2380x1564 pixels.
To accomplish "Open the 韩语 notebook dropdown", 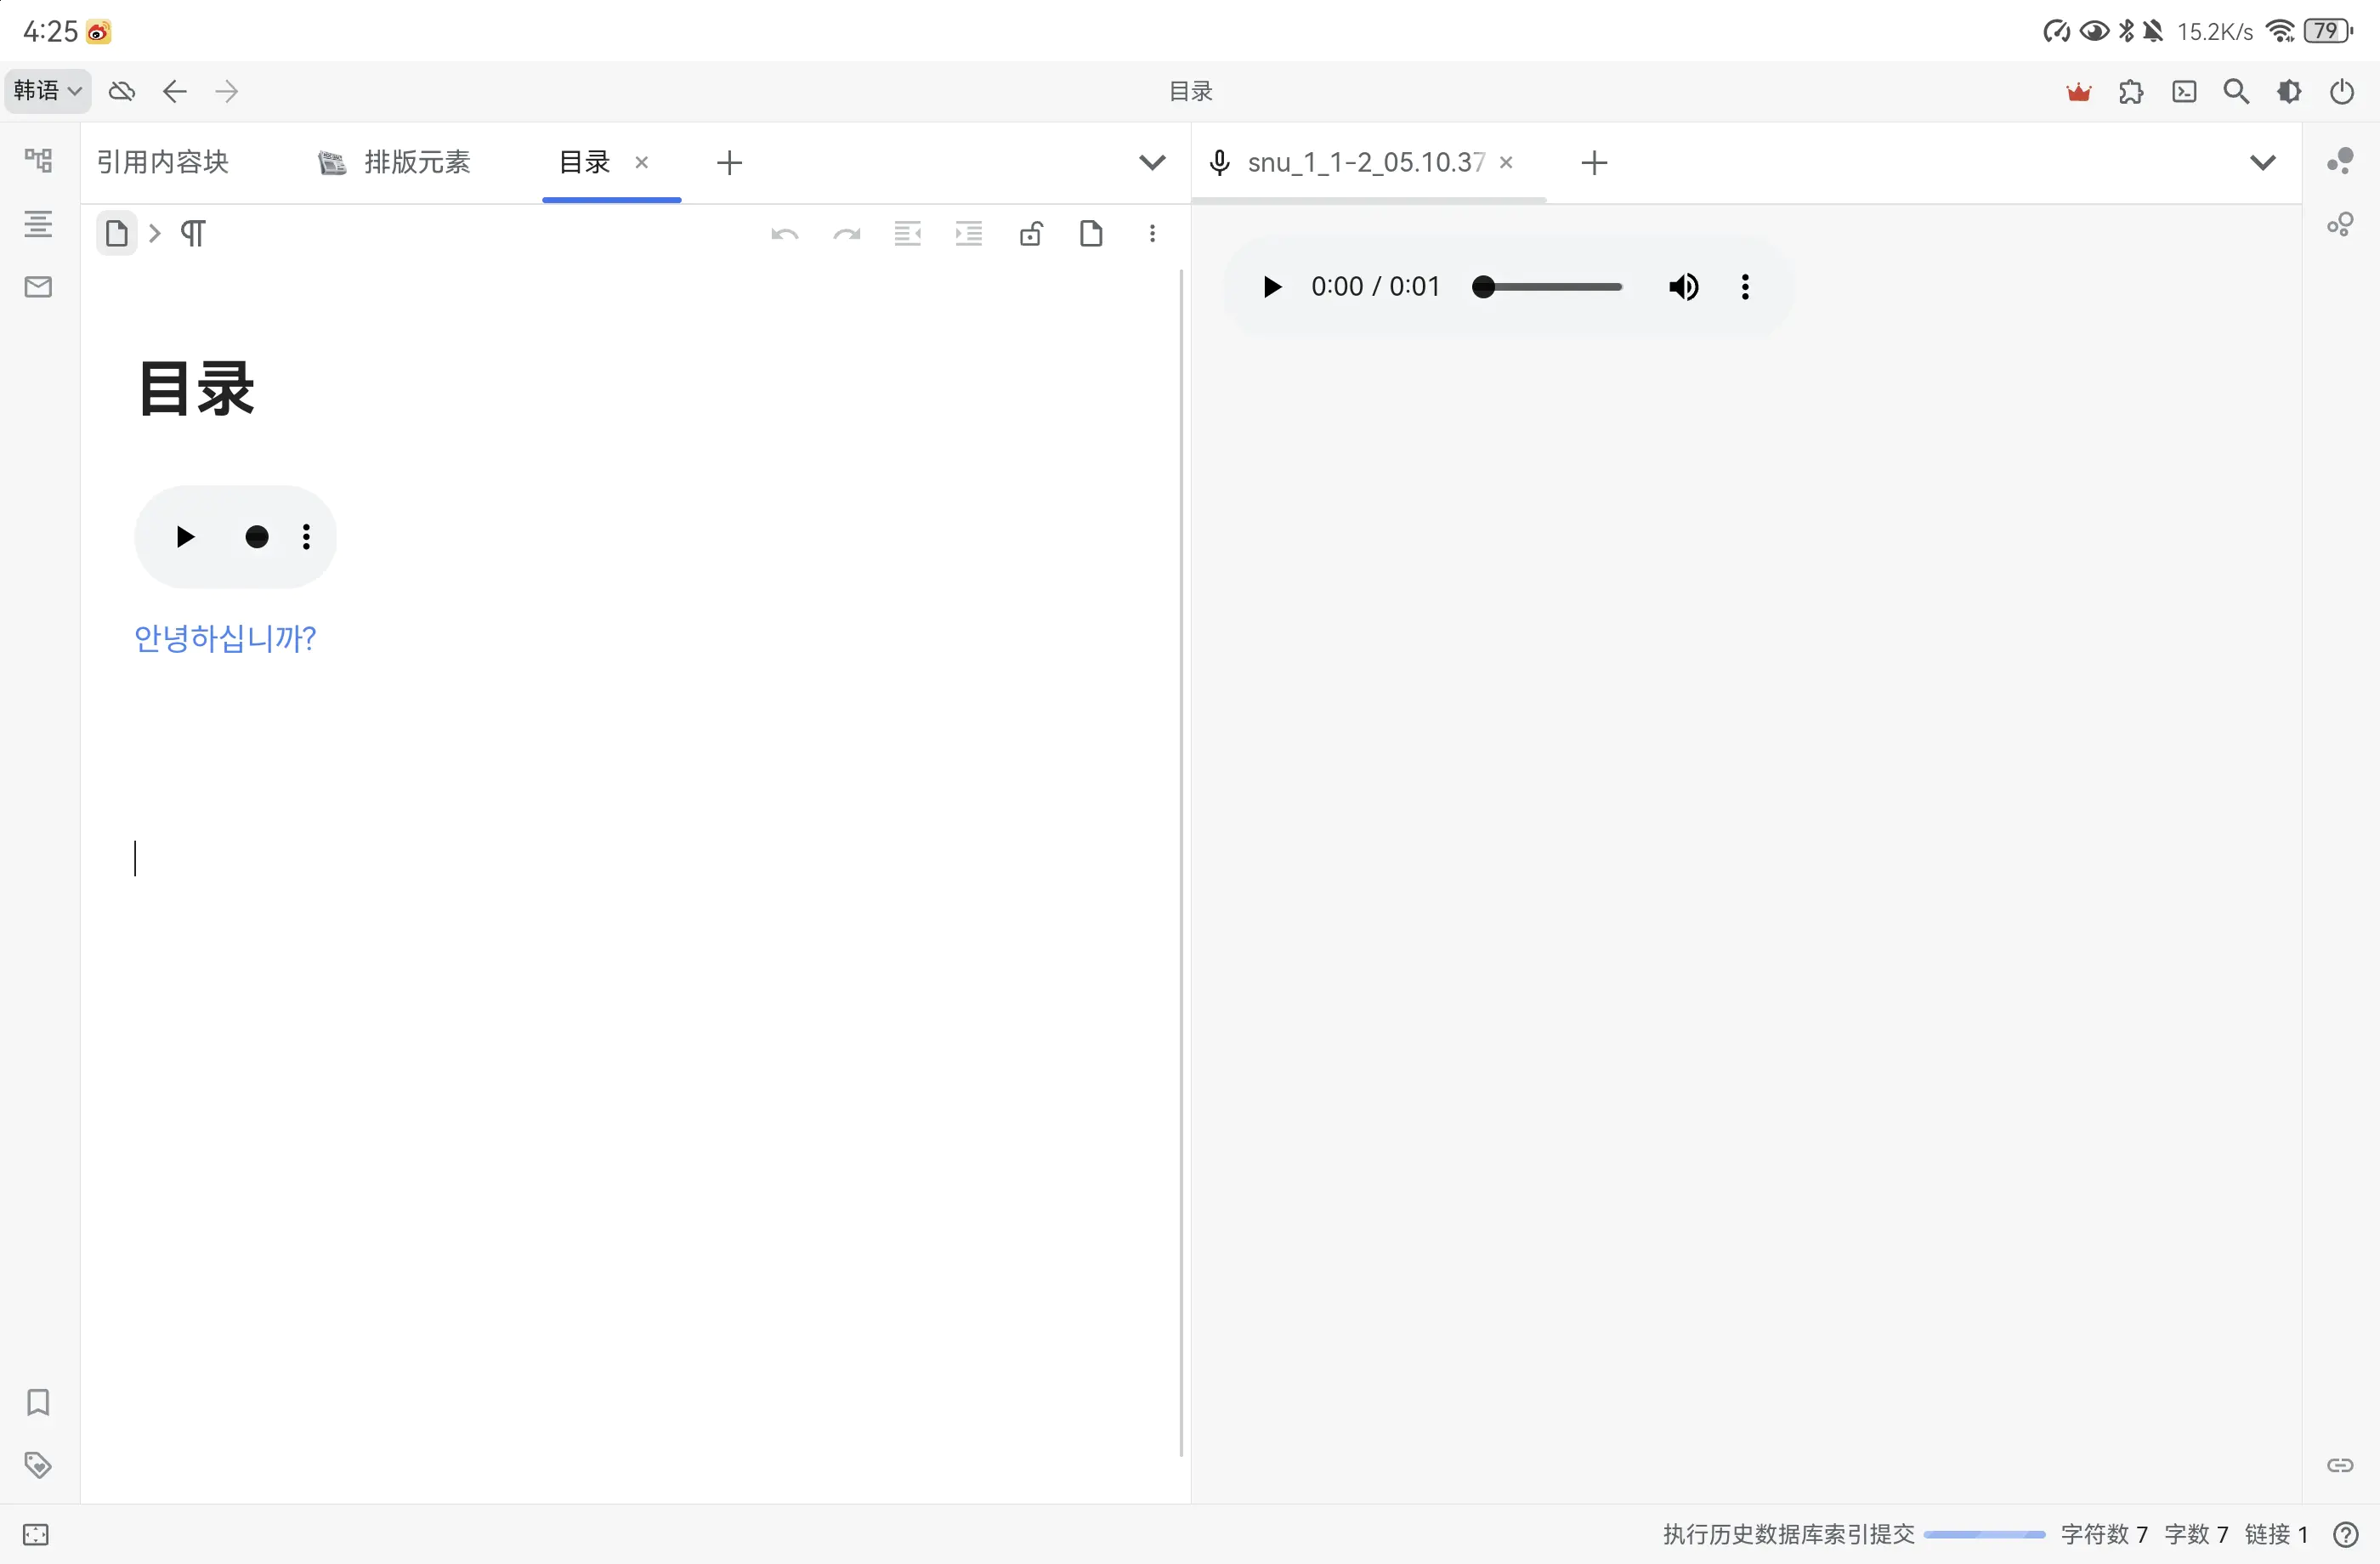I will [x=46, y=91].
